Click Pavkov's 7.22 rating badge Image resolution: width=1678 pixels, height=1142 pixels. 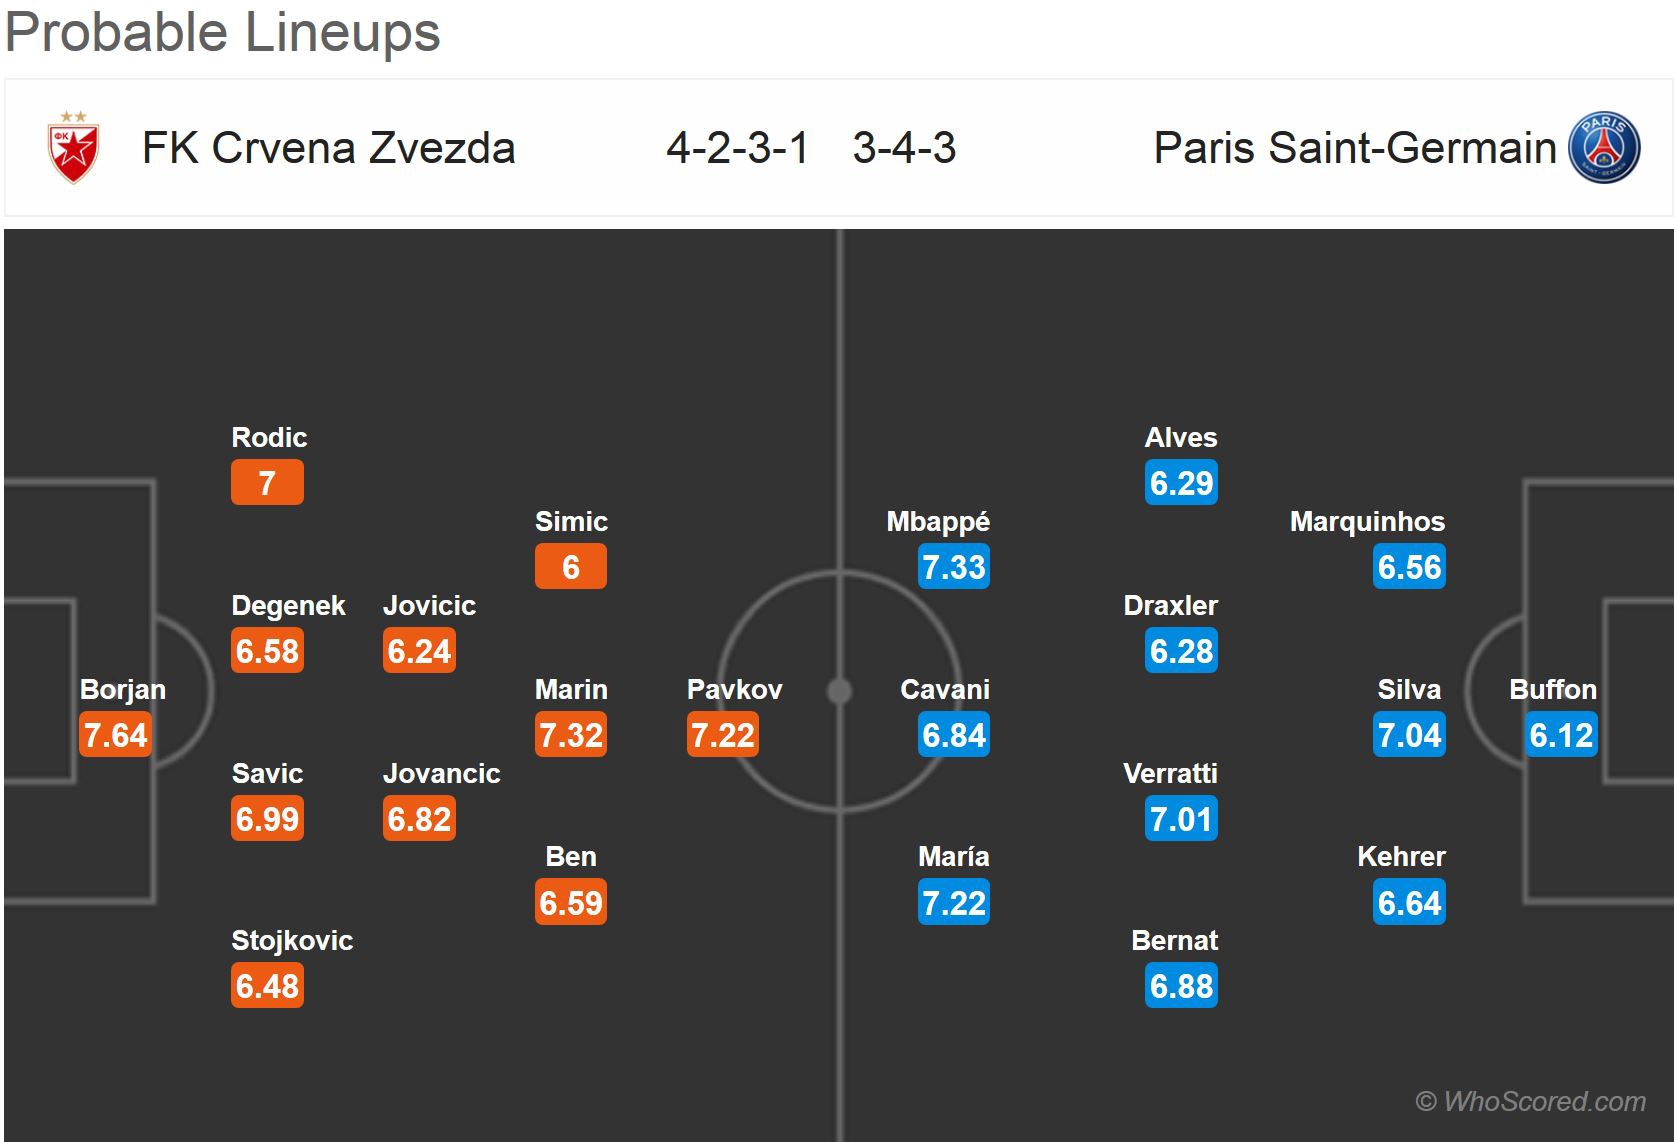722,735
